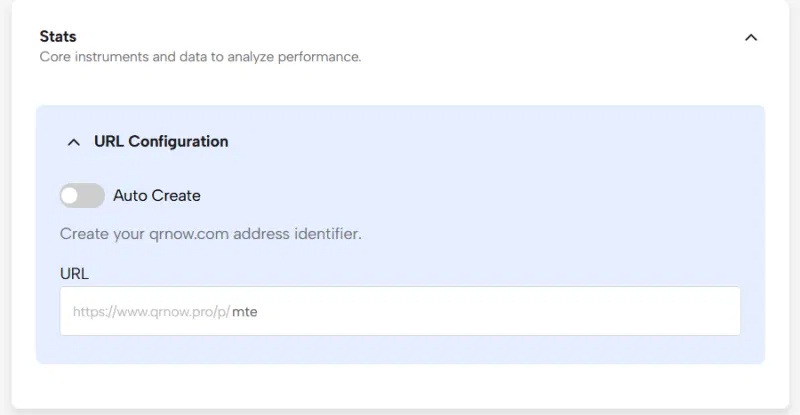The width and height of the screenshot is (800, 415).
Task: Enable the Auto Create toggle
Action: tap(82, 196)
